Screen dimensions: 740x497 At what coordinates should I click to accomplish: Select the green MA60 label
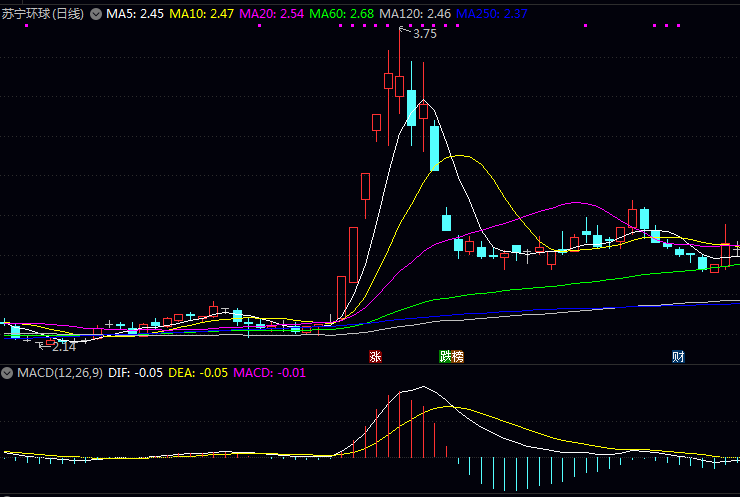[x=341, y=14]
